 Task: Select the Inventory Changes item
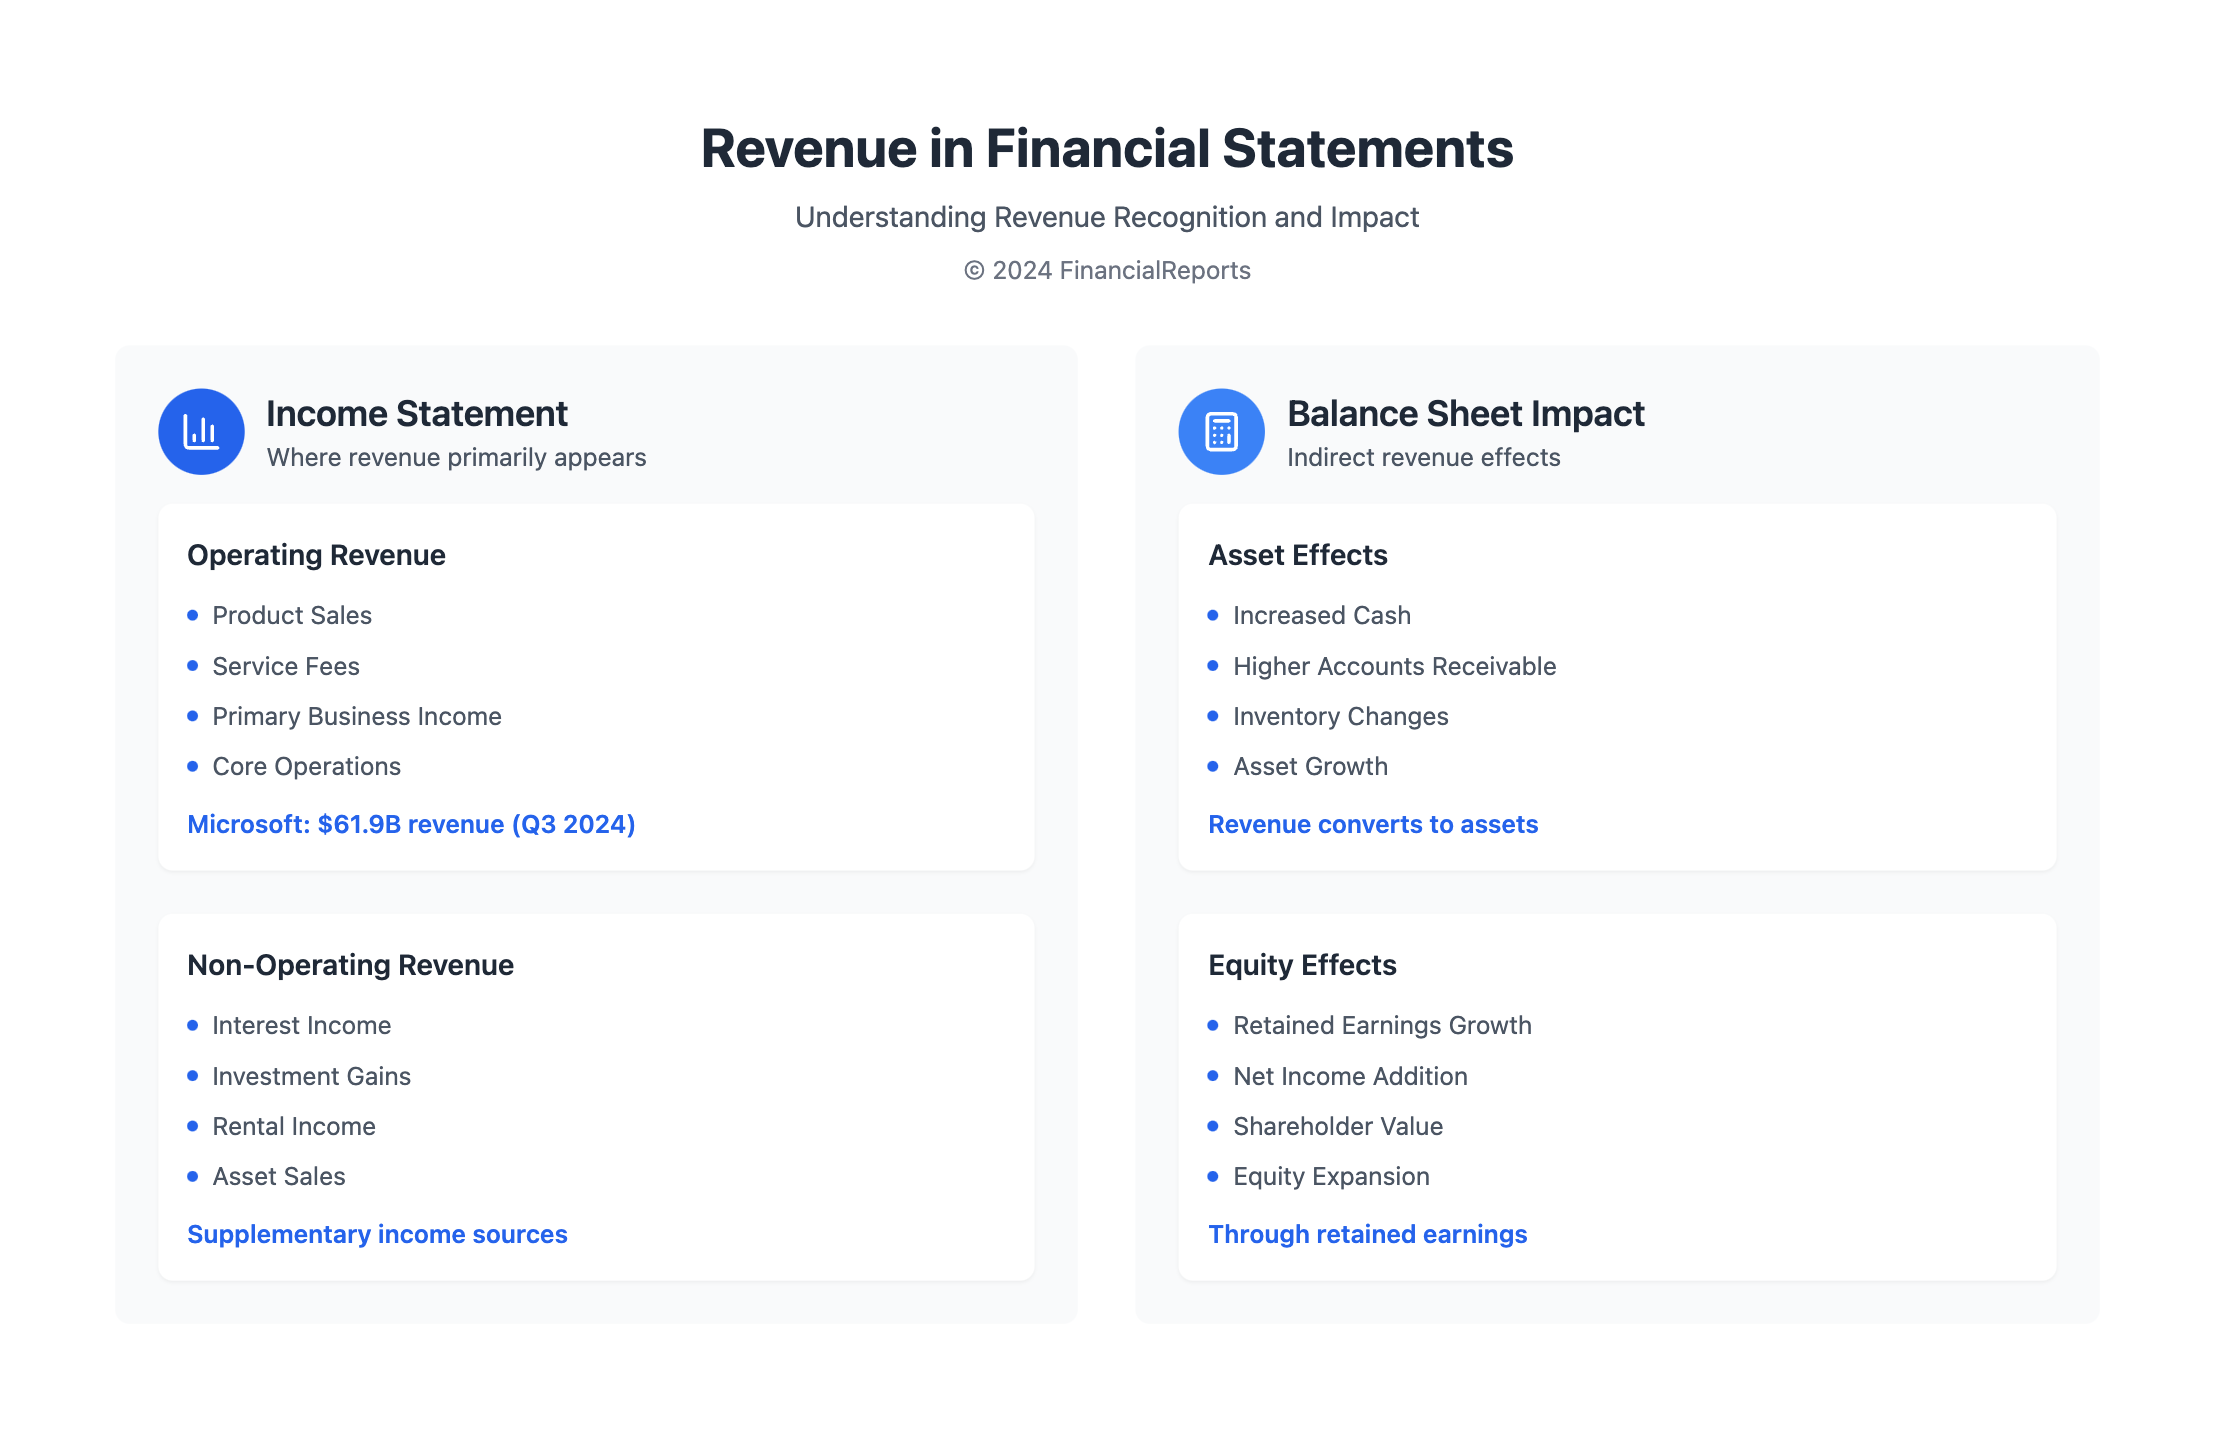coord(1340,716)
